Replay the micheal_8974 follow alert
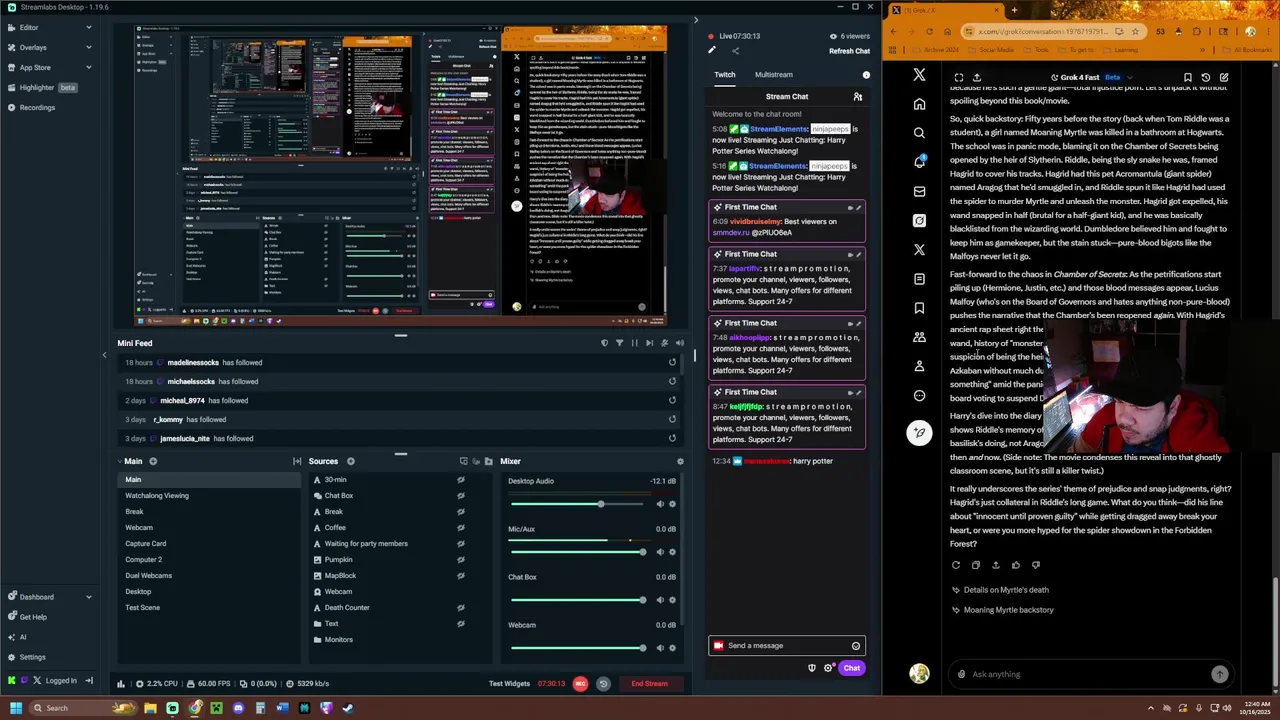Screen dimensions: 1280x720 [x=672, y=401]
